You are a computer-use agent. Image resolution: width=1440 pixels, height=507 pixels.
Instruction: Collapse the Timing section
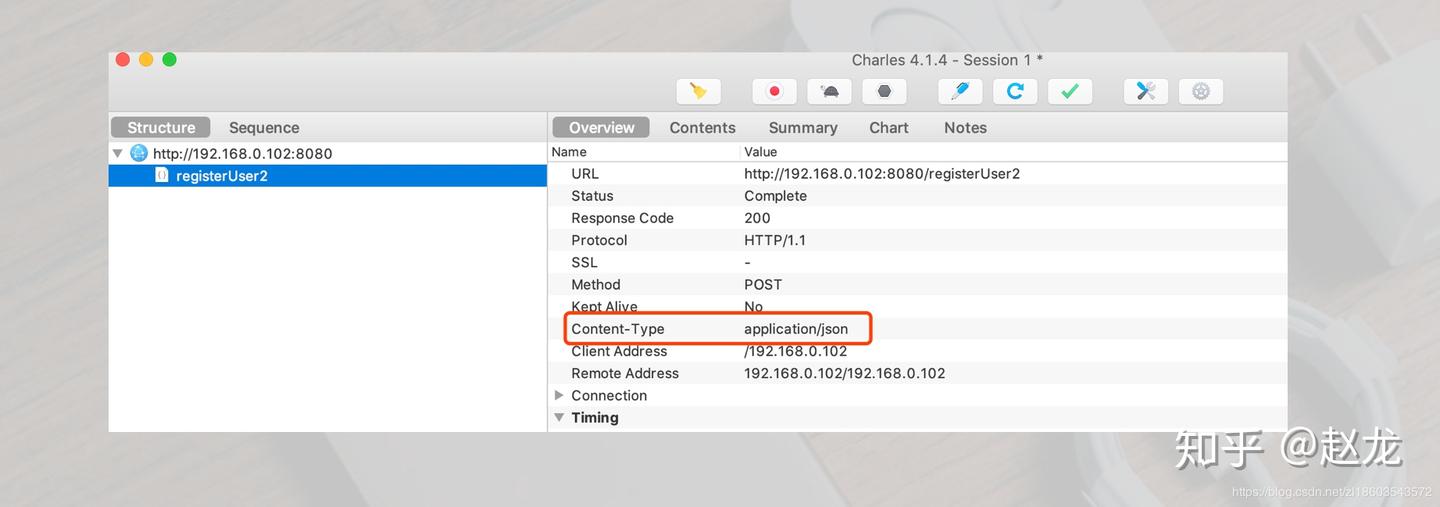click(559, 417)
